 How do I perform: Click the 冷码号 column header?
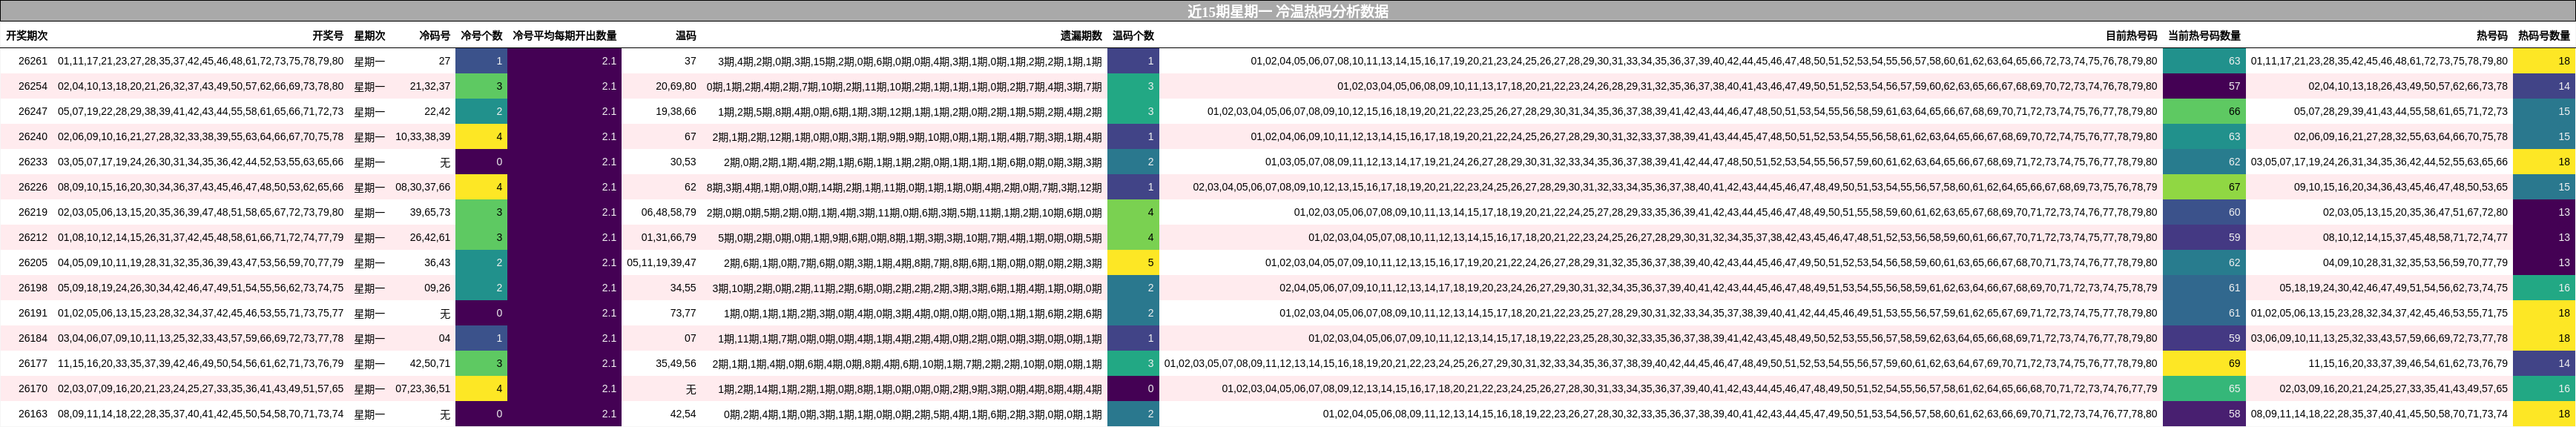[435, 35]
